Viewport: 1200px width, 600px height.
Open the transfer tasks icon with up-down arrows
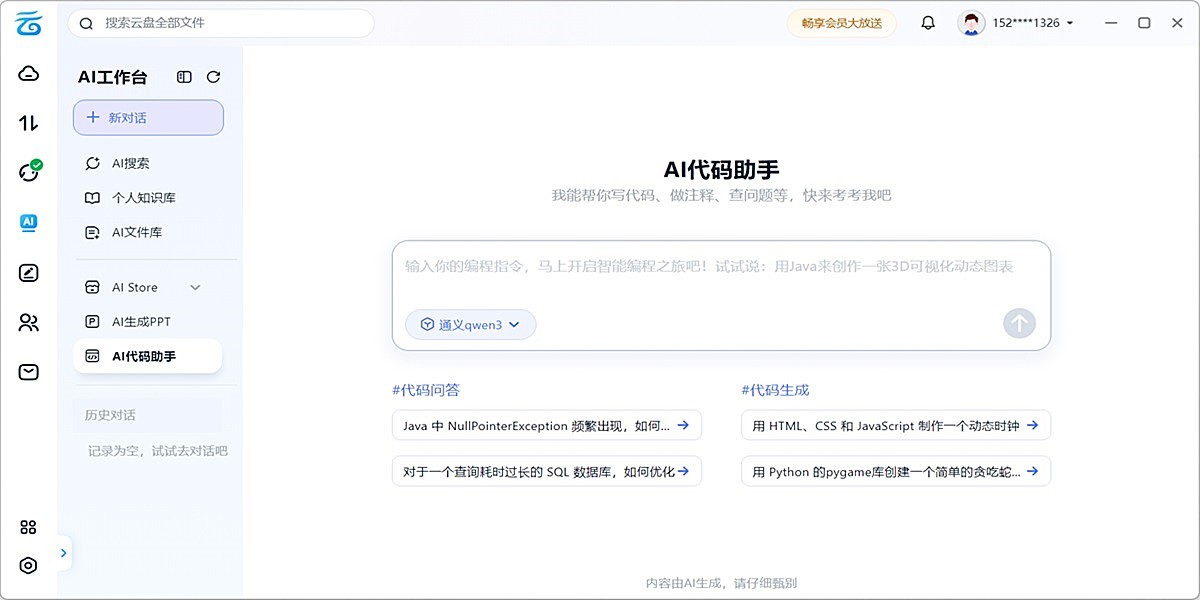tap(29, 122)
